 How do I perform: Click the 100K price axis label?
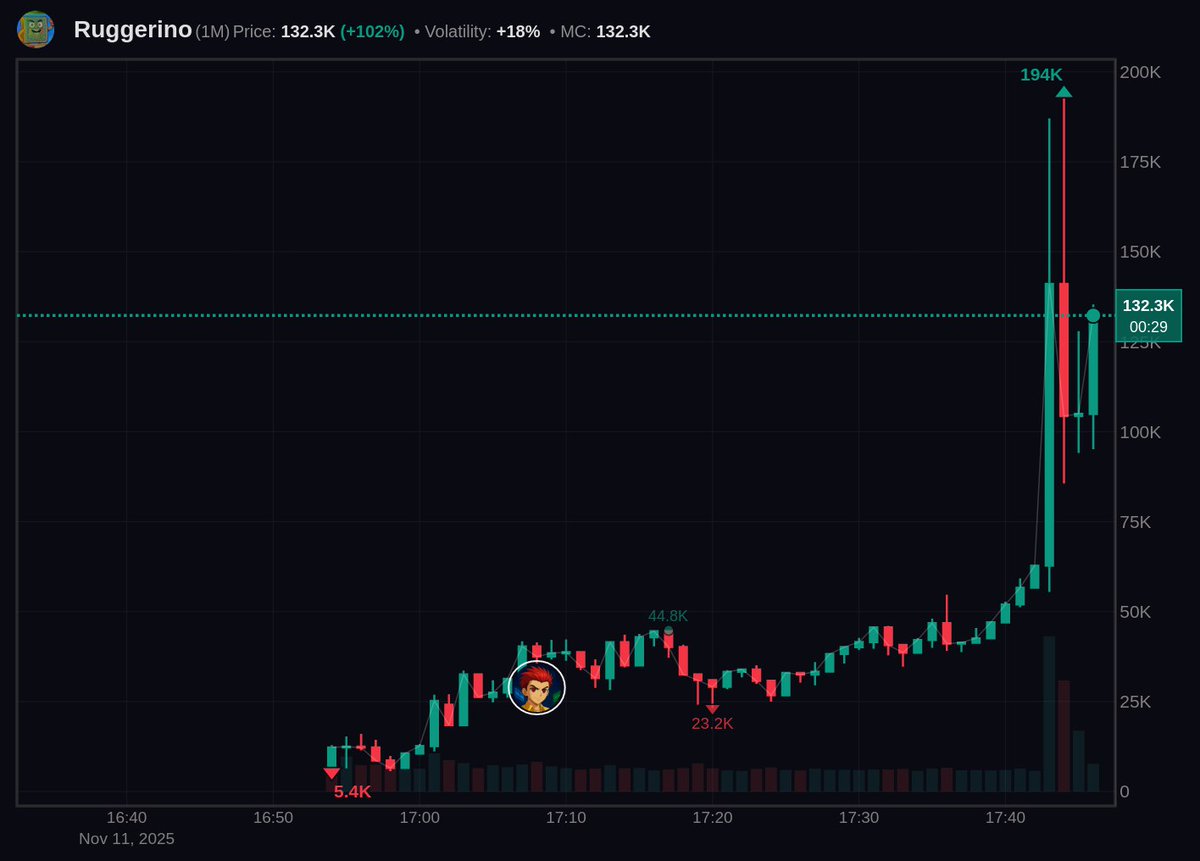(1140, 432)
